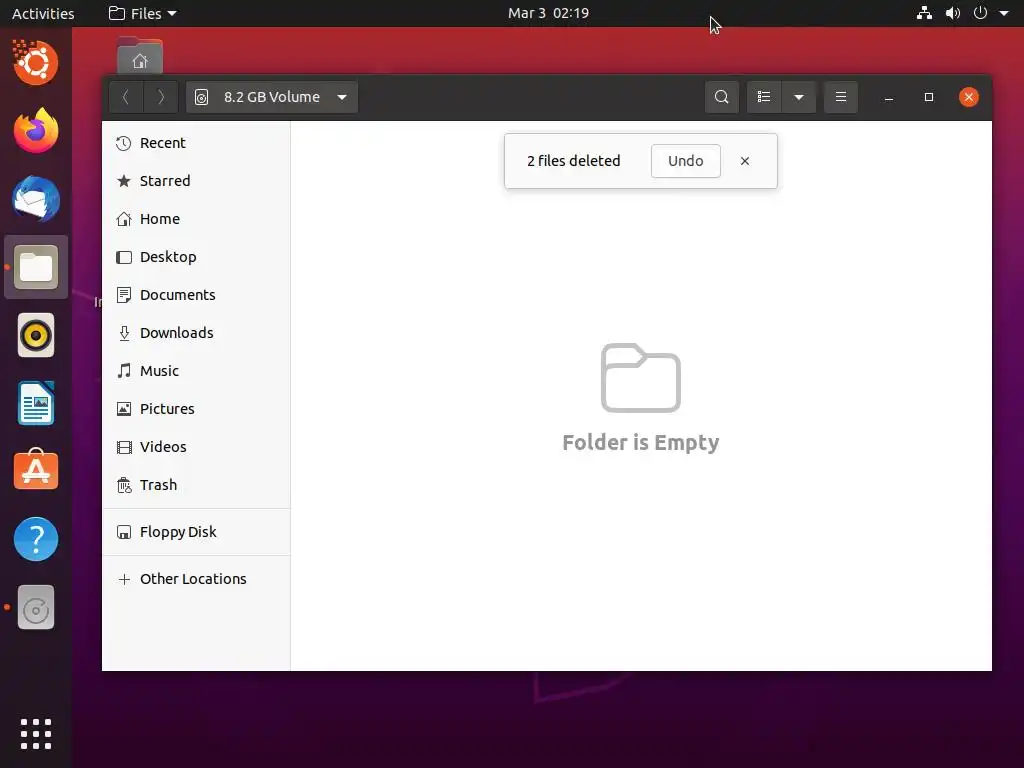Image resolution: width=1024 pixels, height=768 pixels.
Task: Open Rhythmbox from the dock
Action: coord(36,335)
